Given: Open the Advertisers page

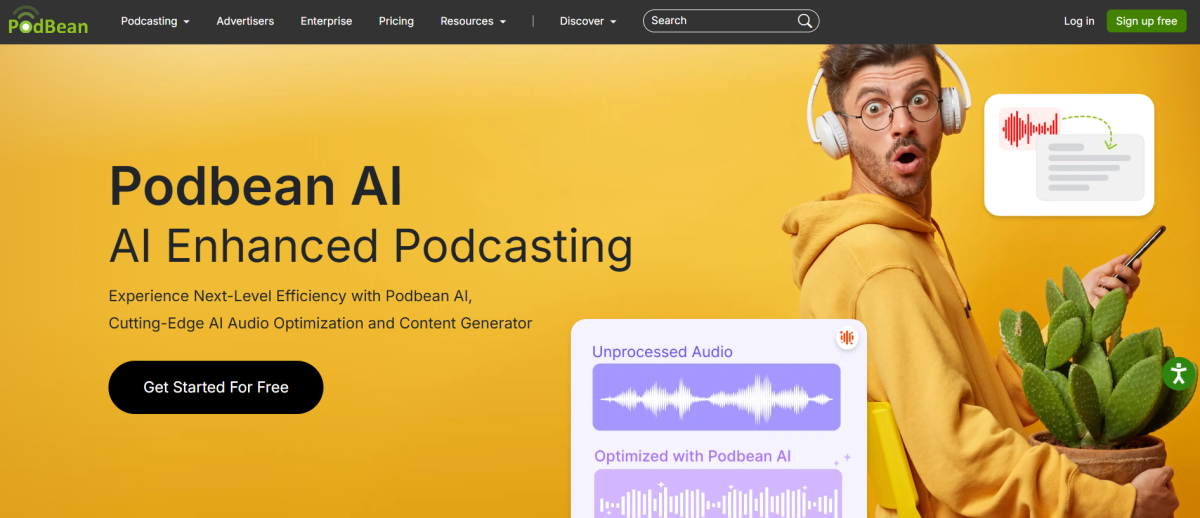Looking at the screenshot, I should (245, 21).
